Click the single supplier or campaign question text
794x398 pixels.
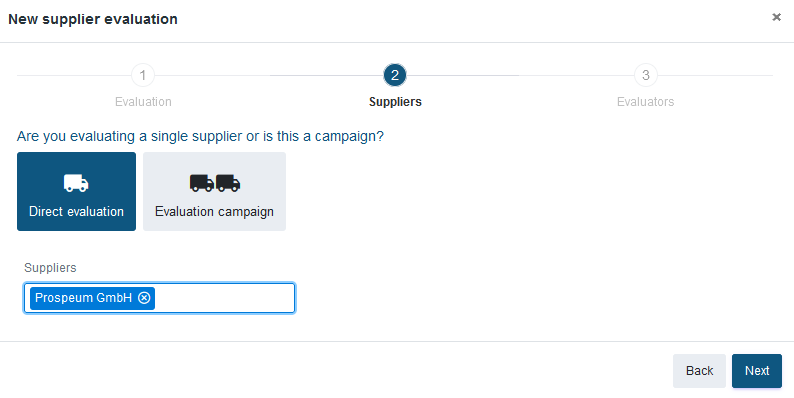201,136
